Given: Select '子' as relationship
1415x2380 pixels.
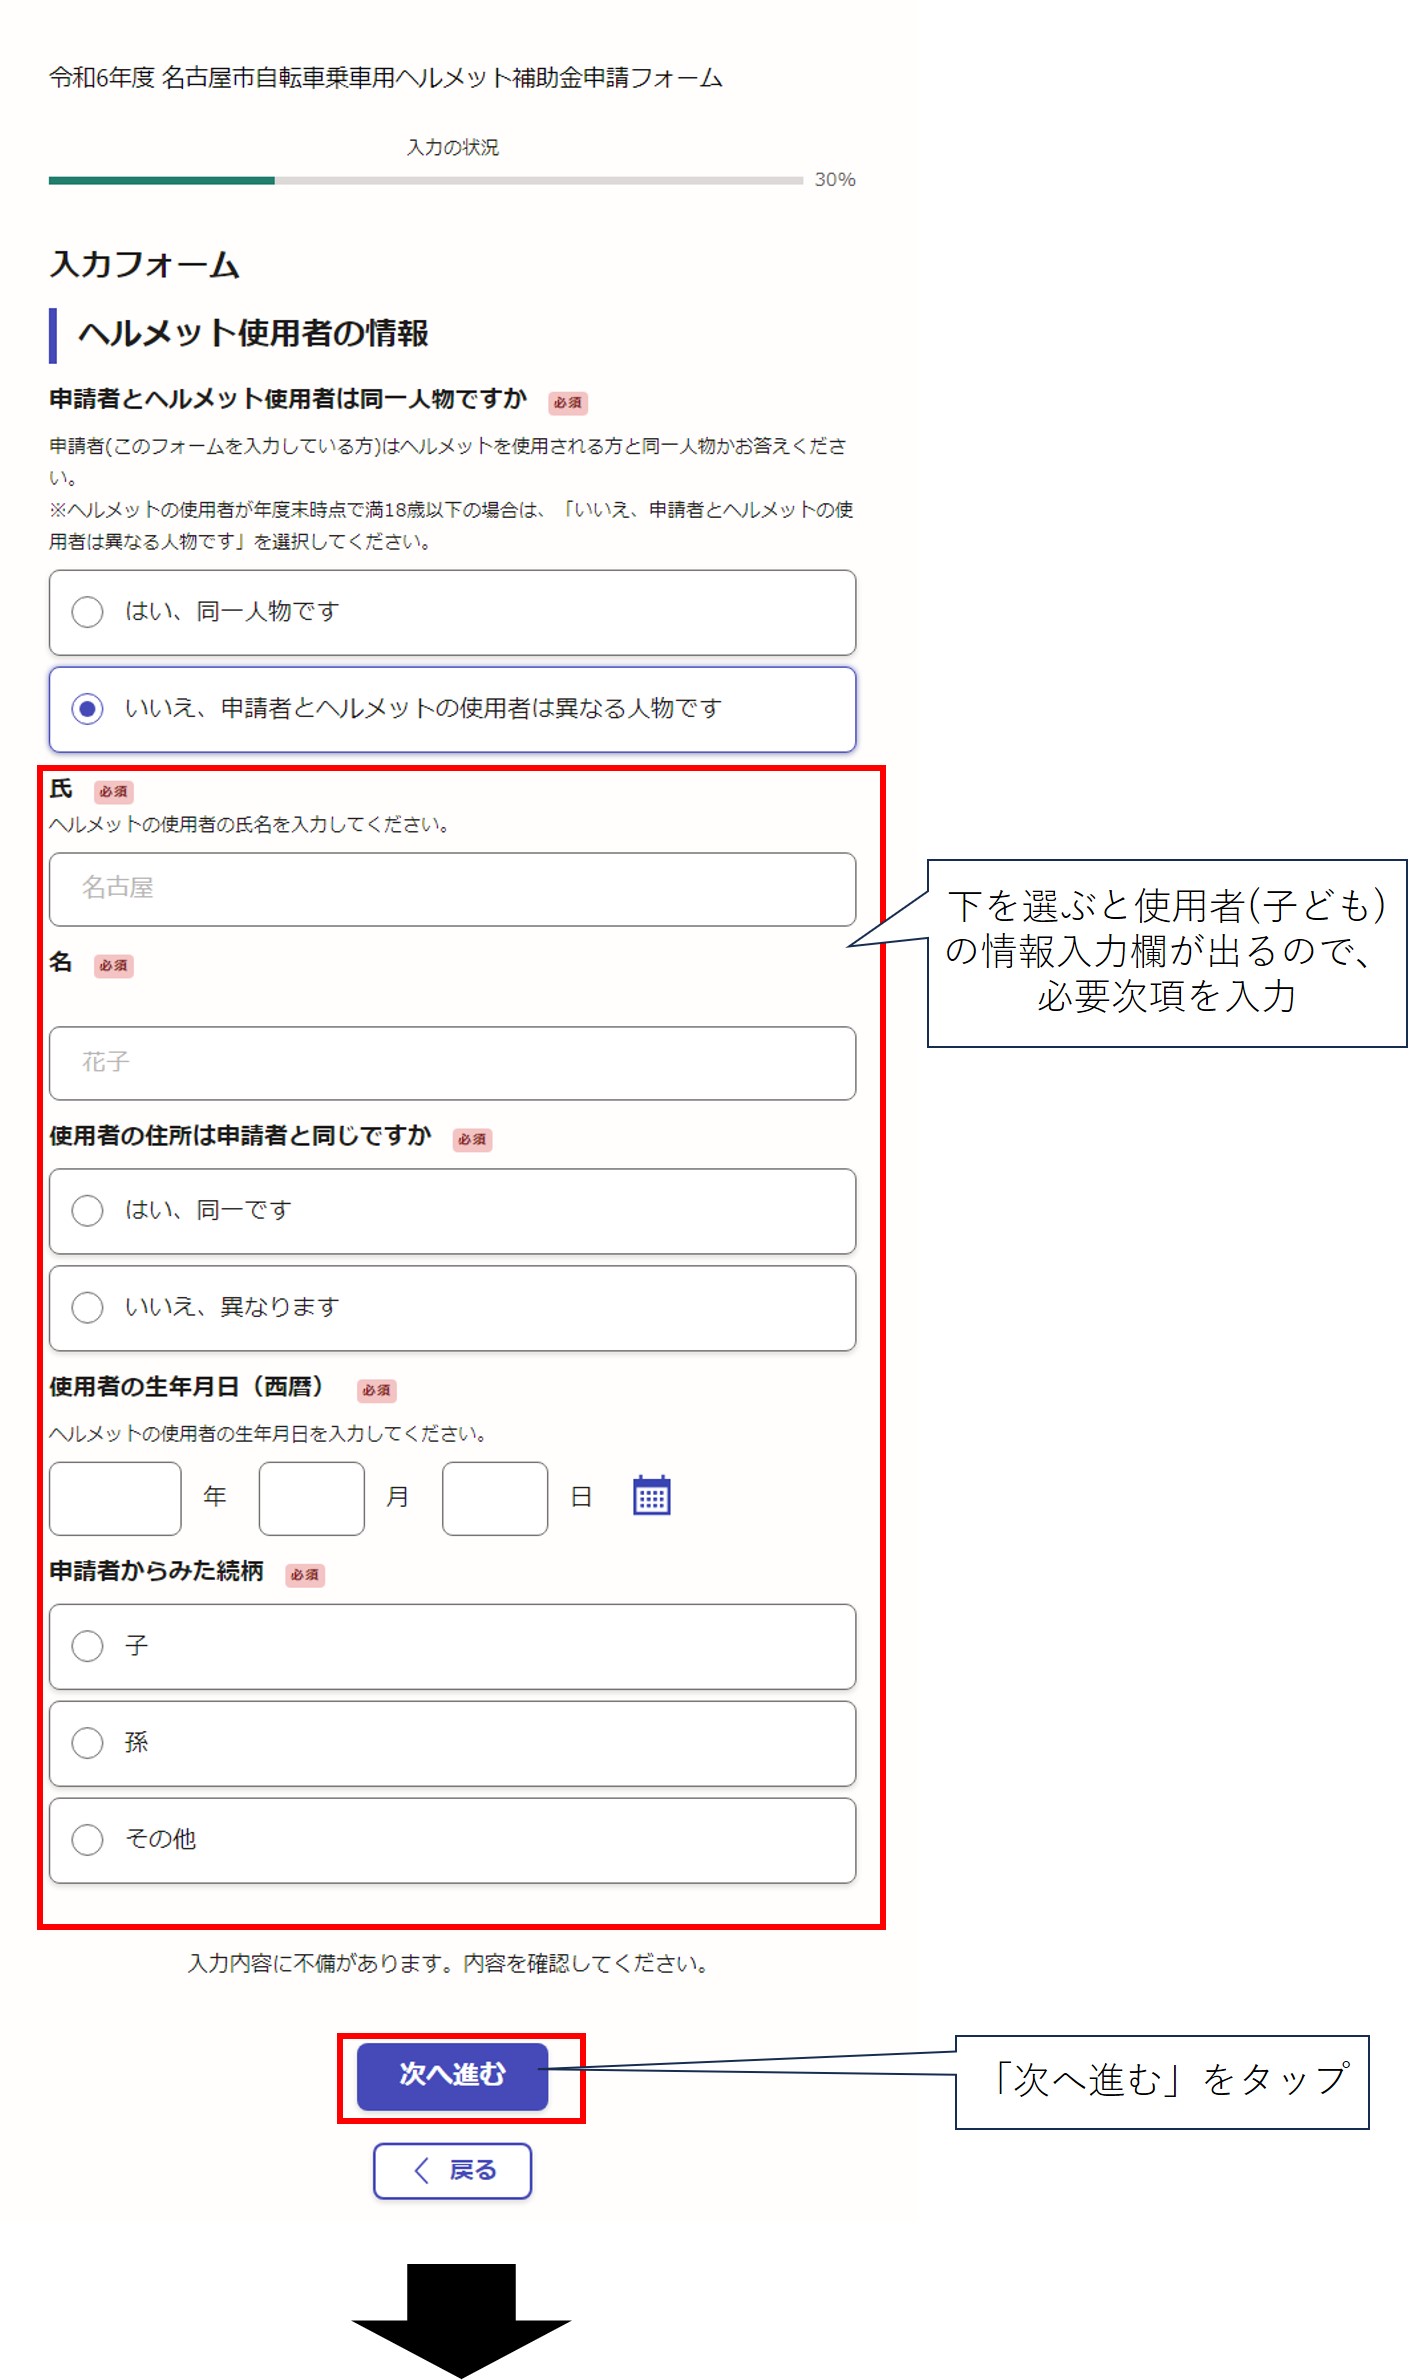Looking at the screenshot, I should (x=88, y=1646).
